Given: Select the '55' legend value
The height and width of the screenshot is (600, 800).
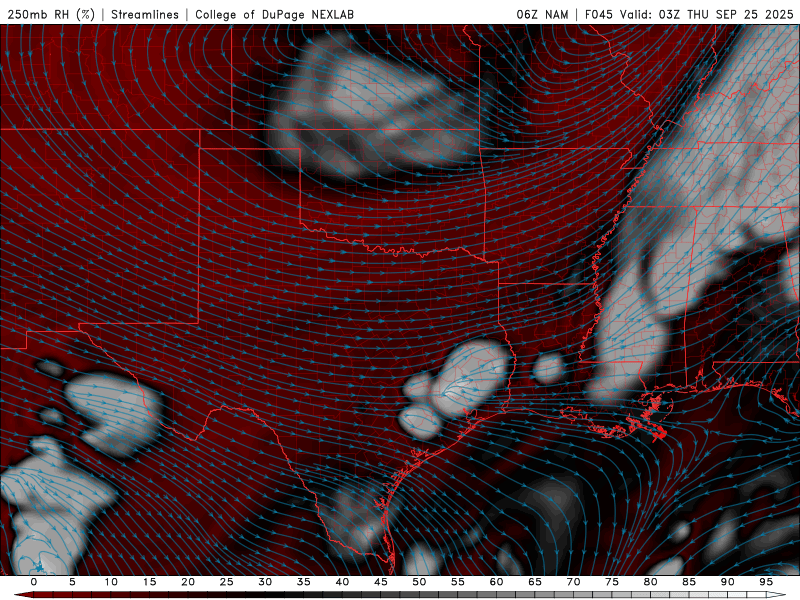Looking at the screenshot, I should pyautogui.click(x=458, y=582).
